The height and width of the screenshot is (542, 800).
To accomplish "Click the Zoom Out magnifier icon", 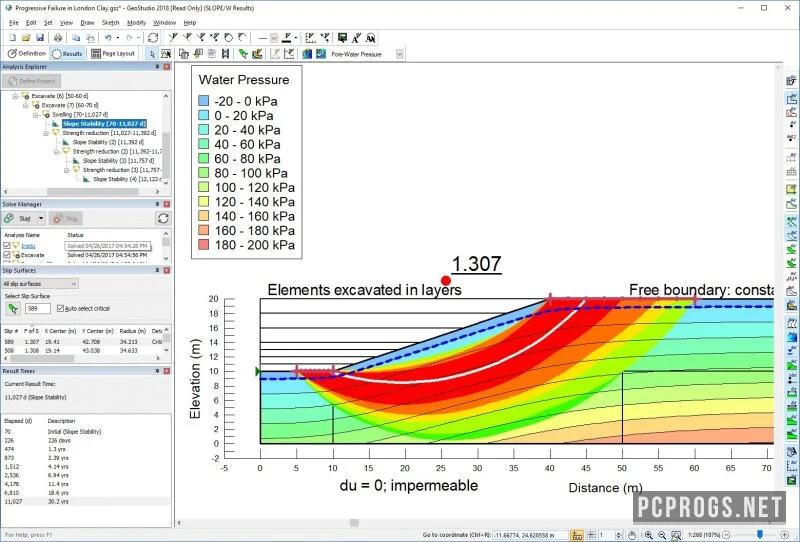I will pos(662,535).
